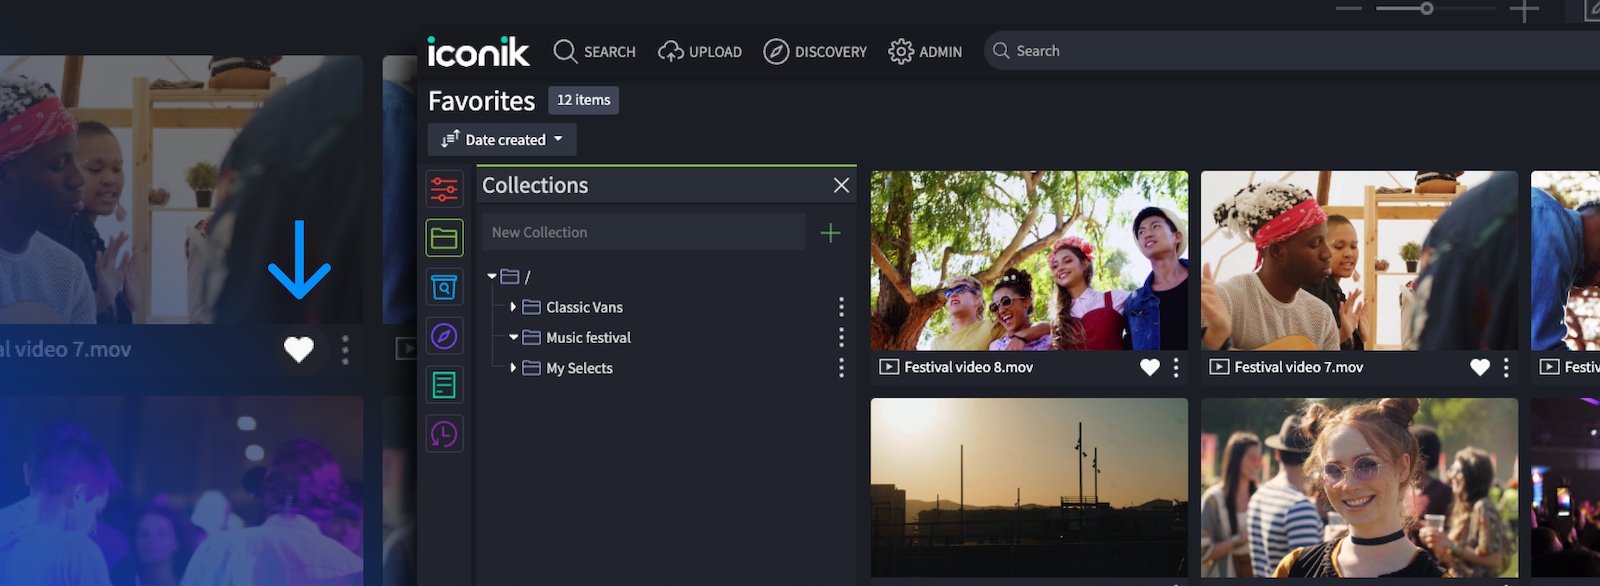The image size is (1600, 586).
Task: Open the teal notes sidebar icon
Action: tap(444, 385)
